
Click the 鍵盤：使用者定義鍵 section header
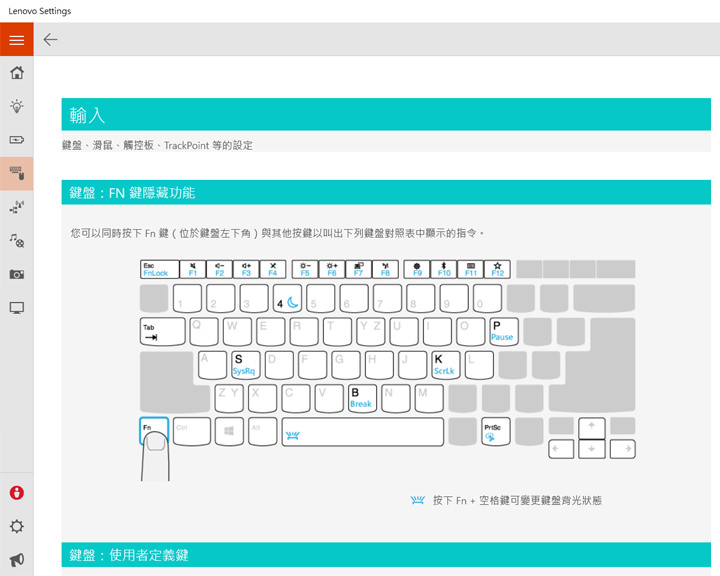coord(386,555)
